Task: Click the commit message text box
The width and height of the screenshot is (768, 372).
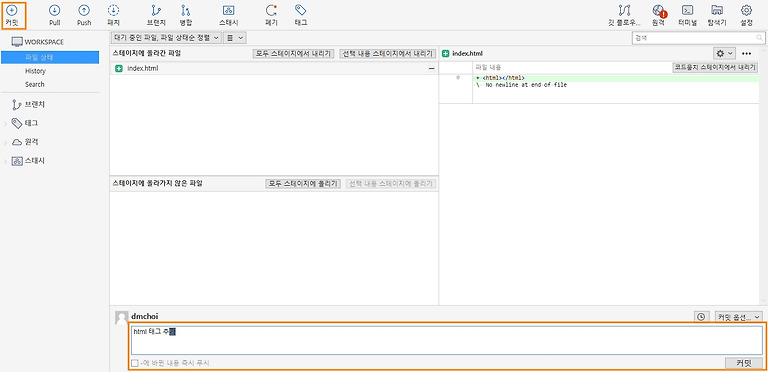Action: 447,340
